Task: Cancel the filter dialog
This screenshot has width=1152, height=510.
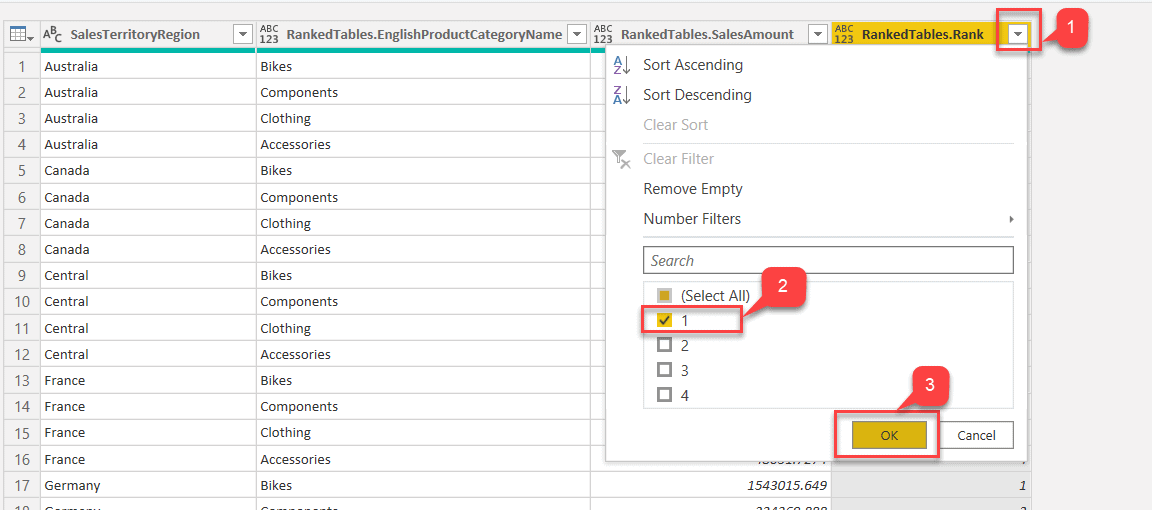Action: pyautogui.click(x=976, y=435)
